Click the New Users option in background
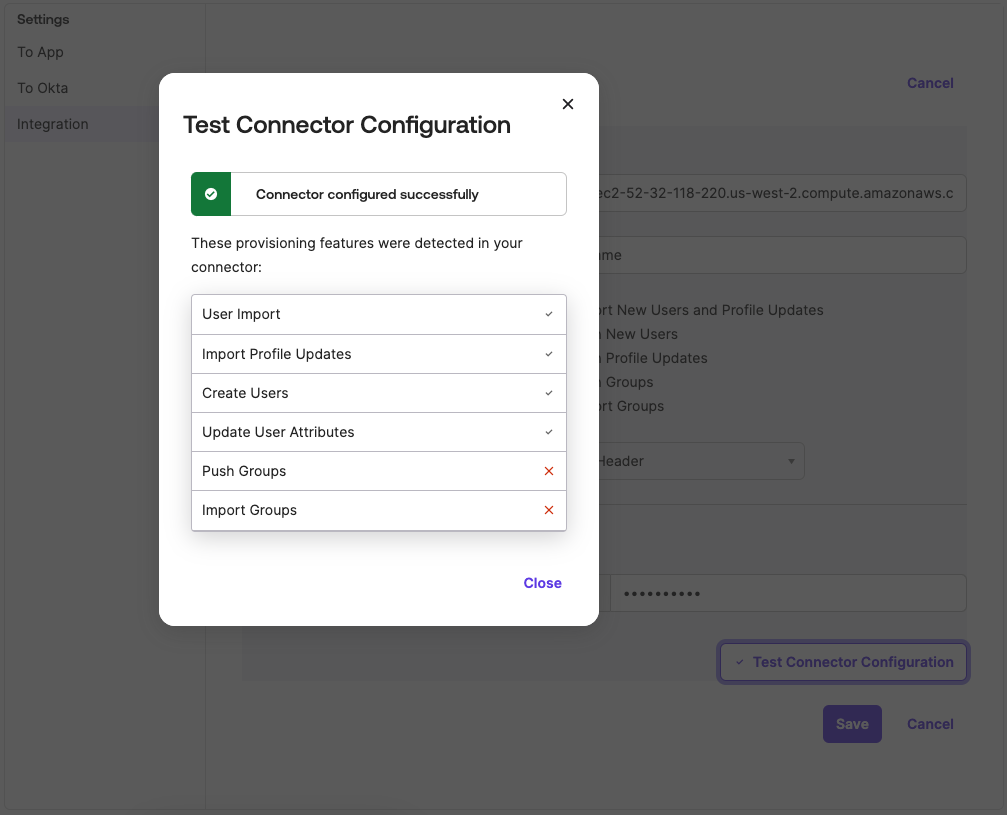The height and width of the screenshot is (815, 1007). click(638, 334)
